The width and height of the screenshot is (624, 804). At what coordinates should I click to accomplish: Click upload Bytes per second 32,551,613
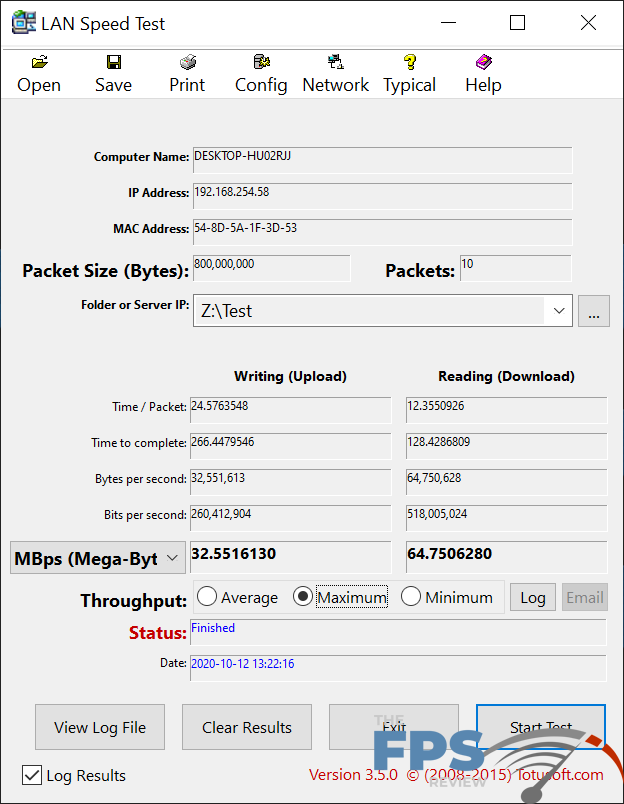[x=291, y=482]
